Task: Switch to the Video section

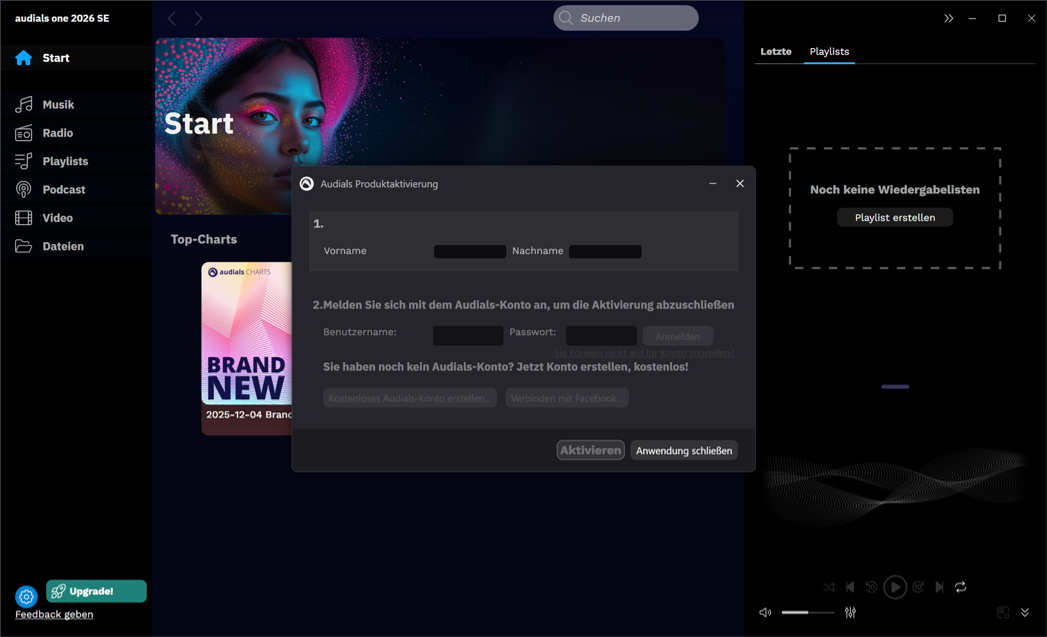Action: [x=57, y=217]
